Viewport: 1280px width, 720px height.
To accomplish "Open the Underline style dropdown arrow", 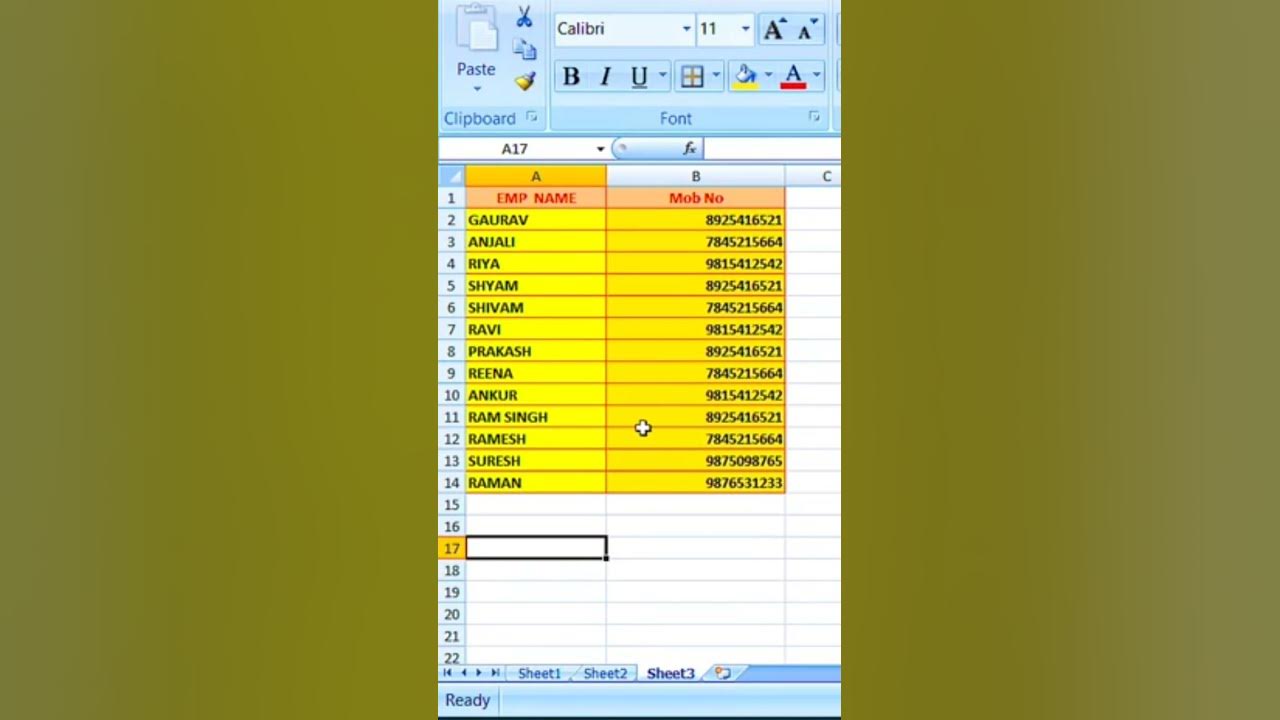I will coord(662,76).
